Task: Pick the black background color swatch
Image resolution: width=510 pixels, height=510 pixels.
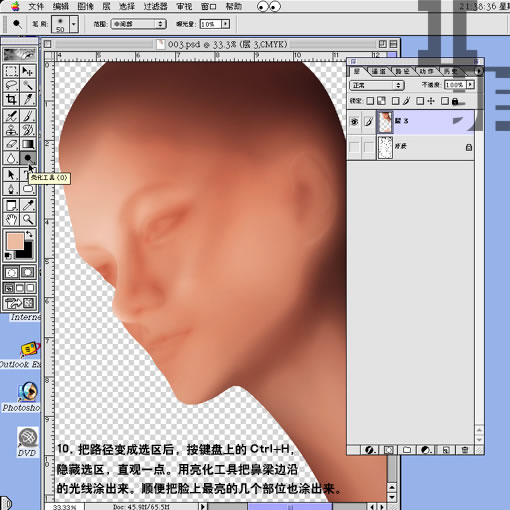Action: (x=27, y=252)
